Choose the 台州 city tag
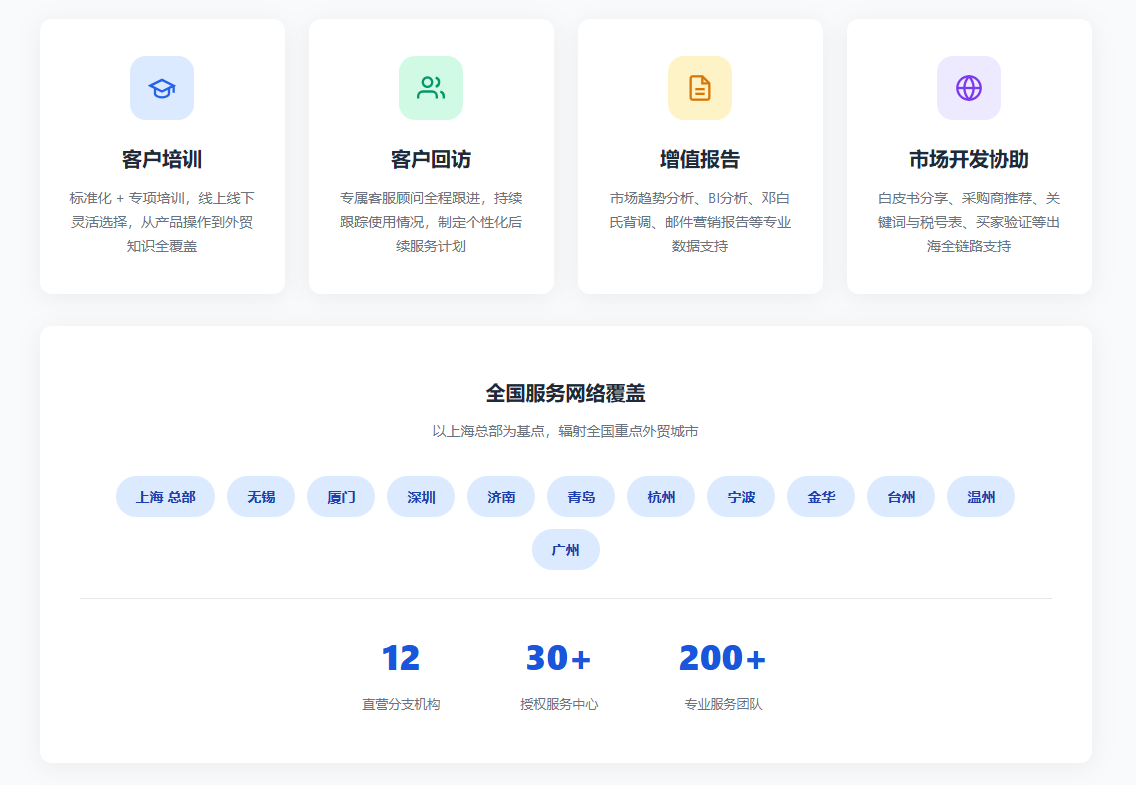This screenshot has height=785, width=1136. coord(901,497)
